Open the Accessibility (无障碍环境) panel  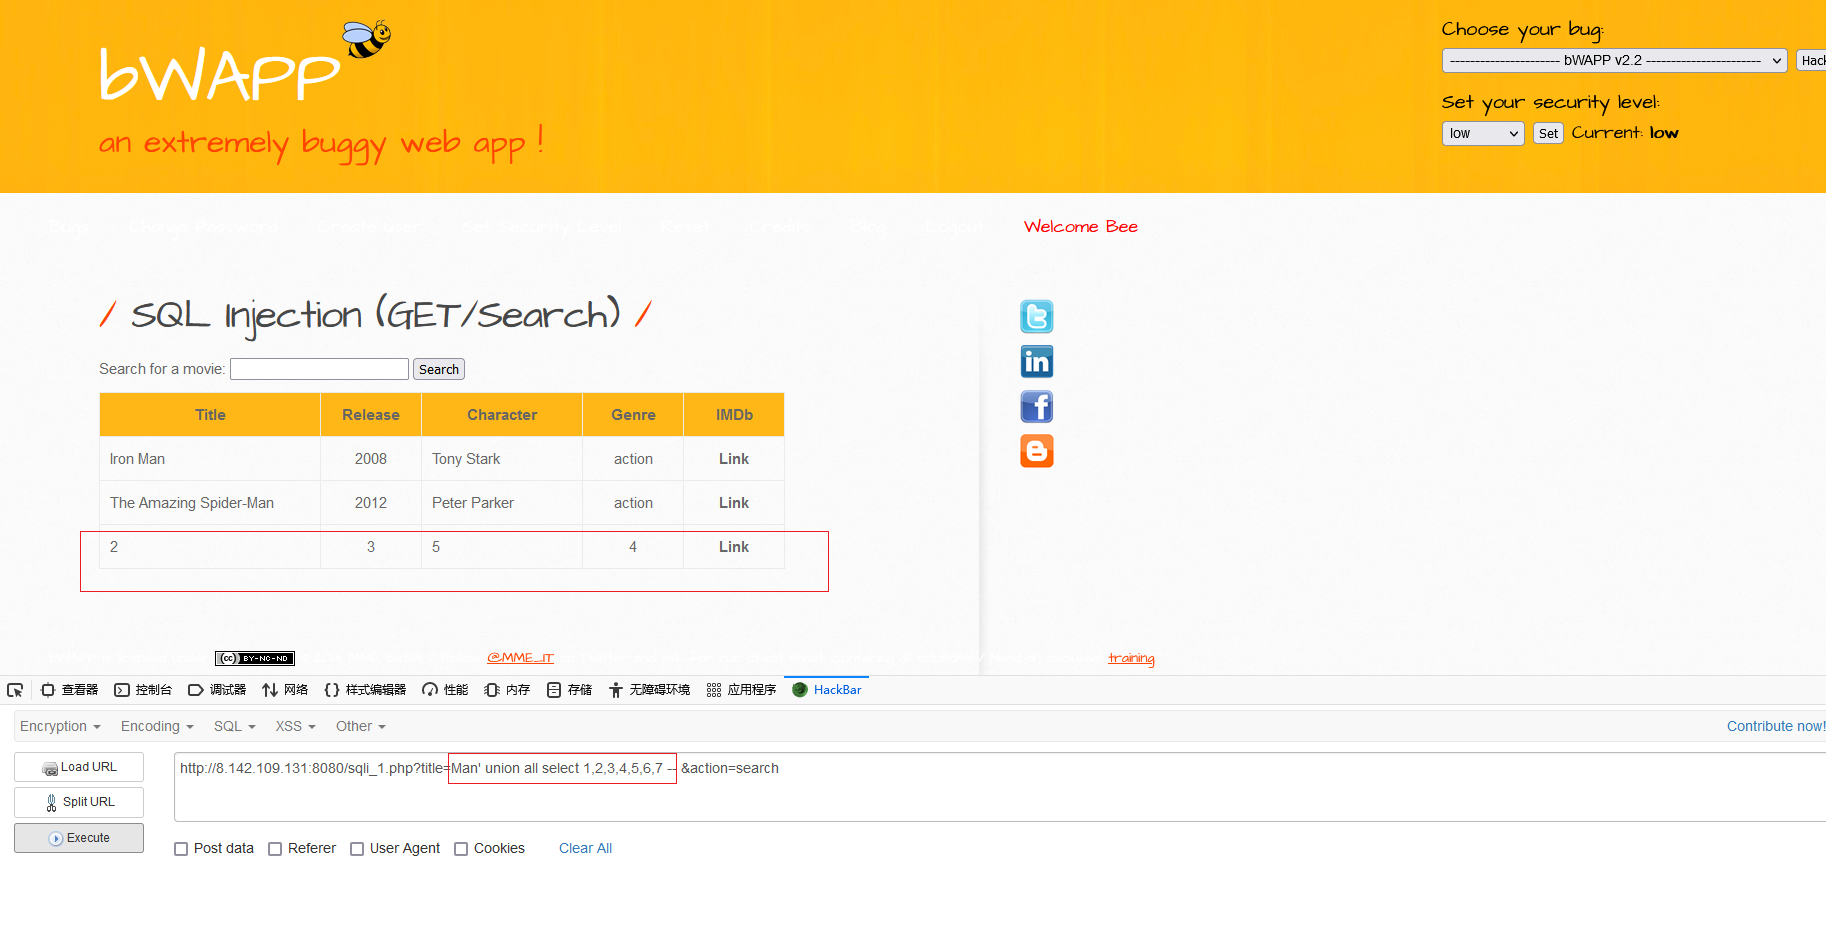tap(649, 690)
